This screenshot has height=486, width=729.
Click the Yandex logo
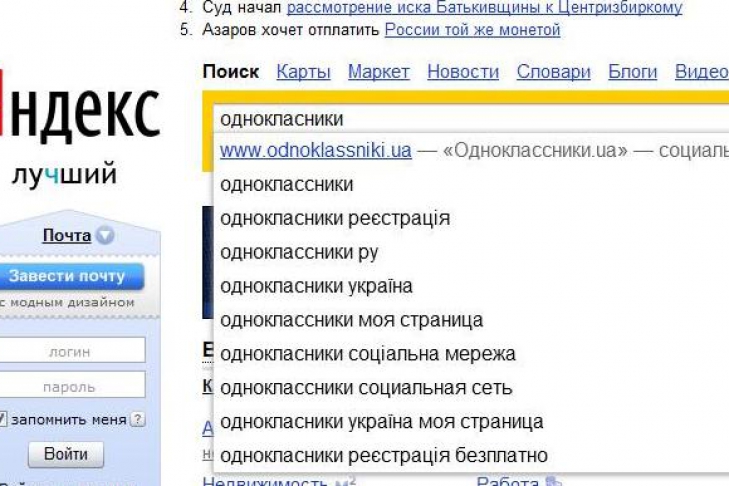click(80, 112)
